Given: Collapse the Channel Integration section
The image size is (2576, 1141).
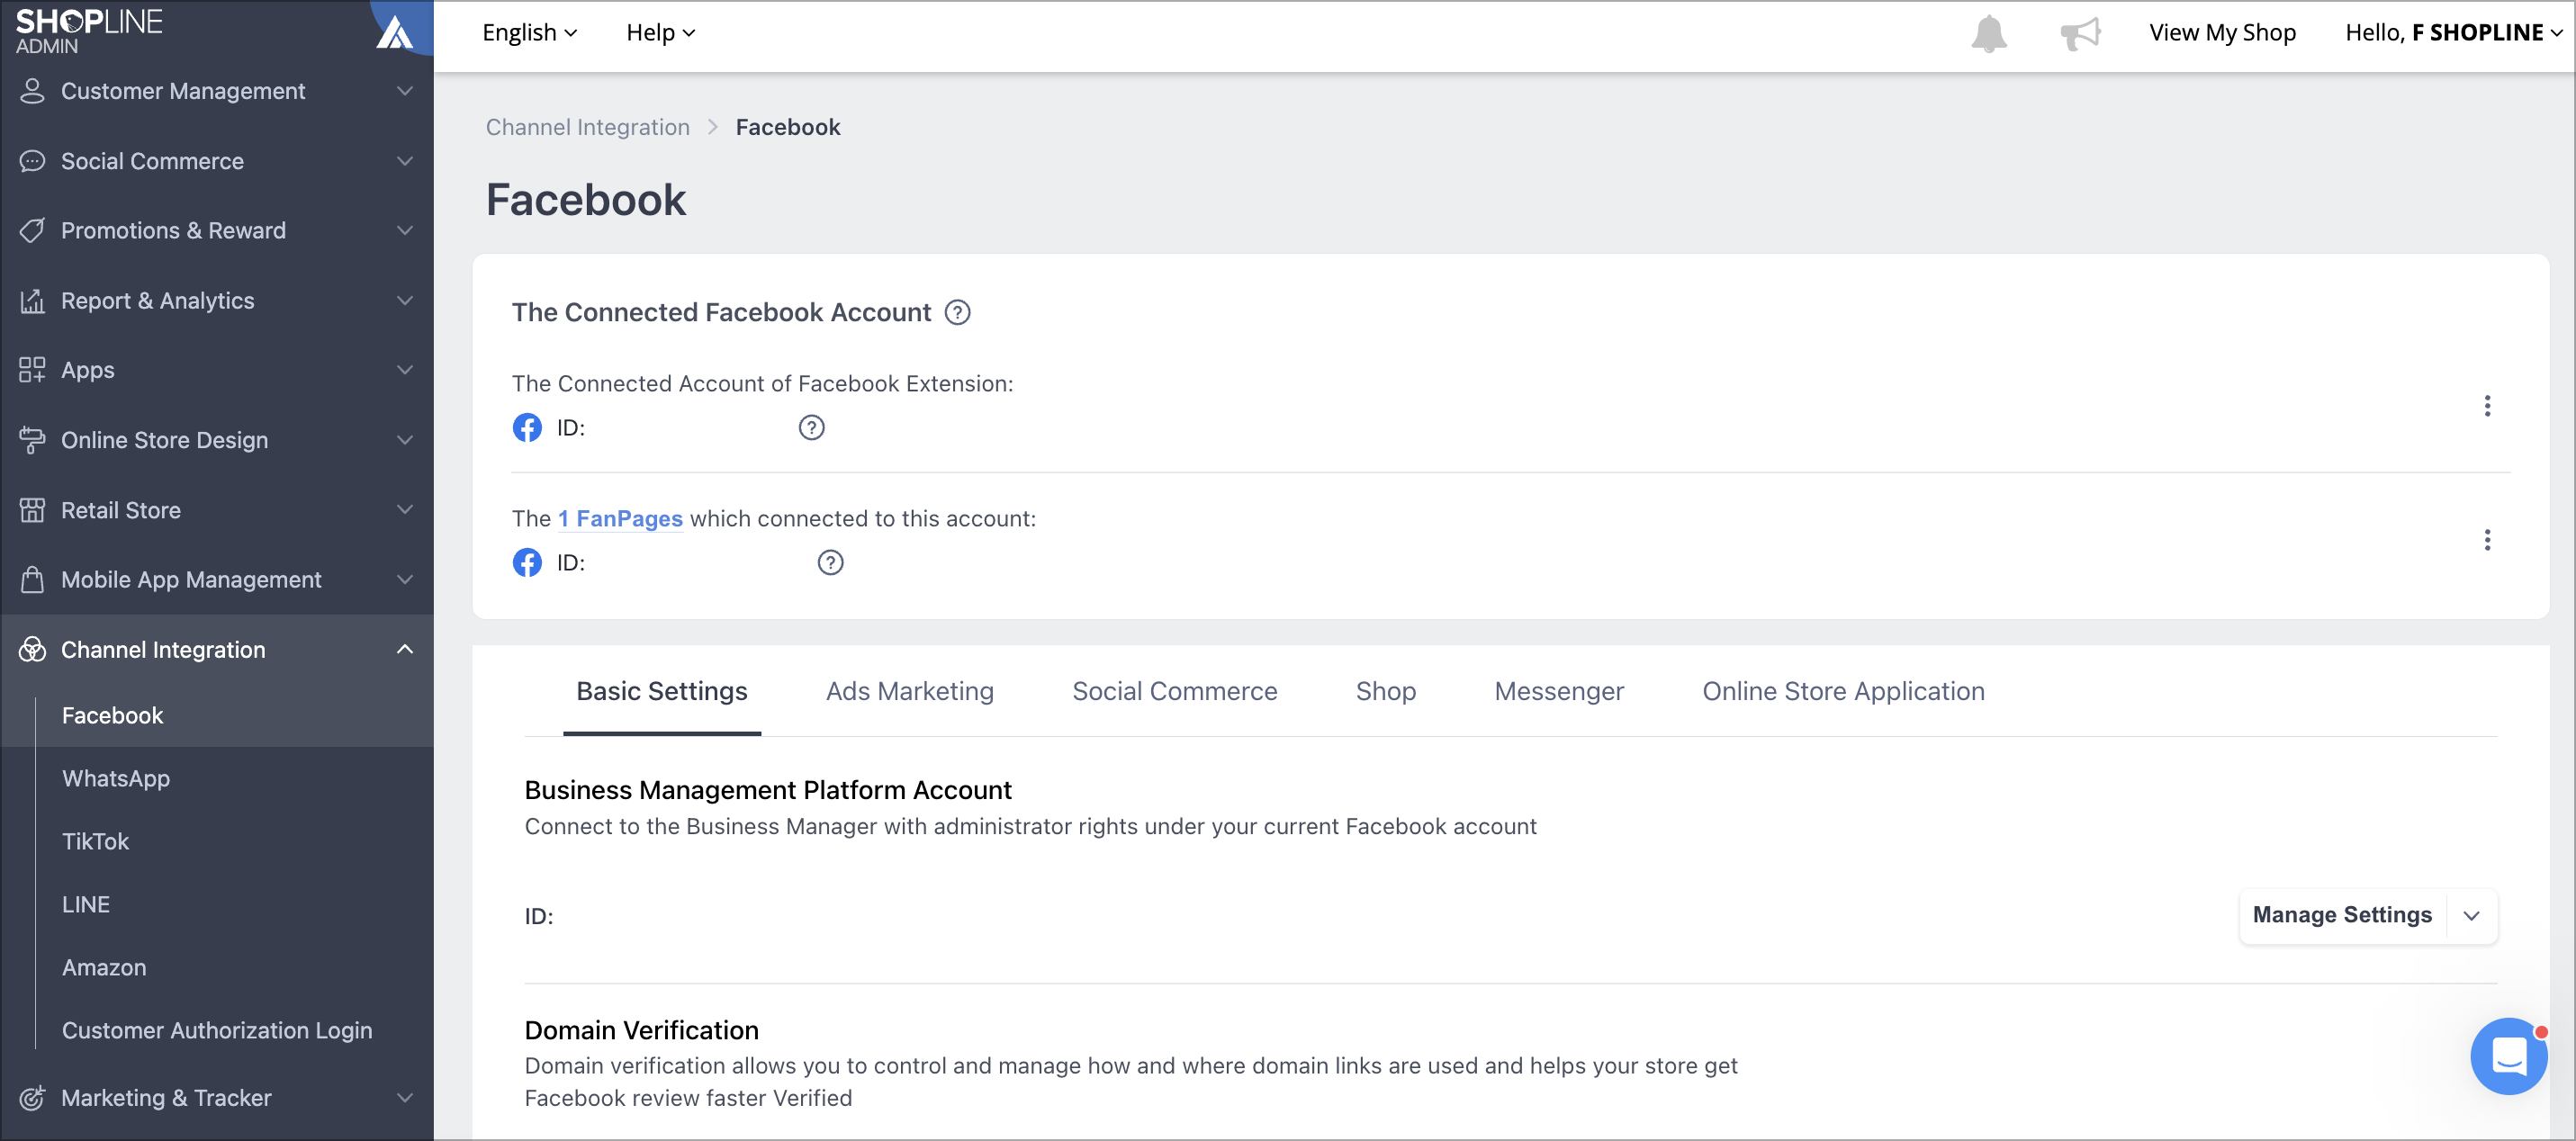Looking at the screenshot, I should 404,650.
